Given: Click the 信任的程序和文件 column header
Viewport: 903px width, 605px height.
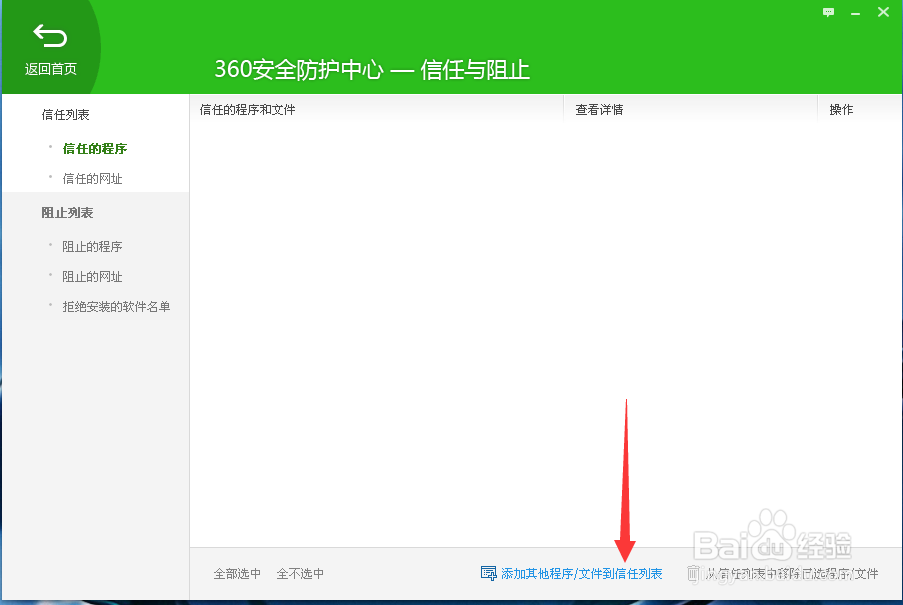Looking at the screenshot, I should click(x=248, y=109).
